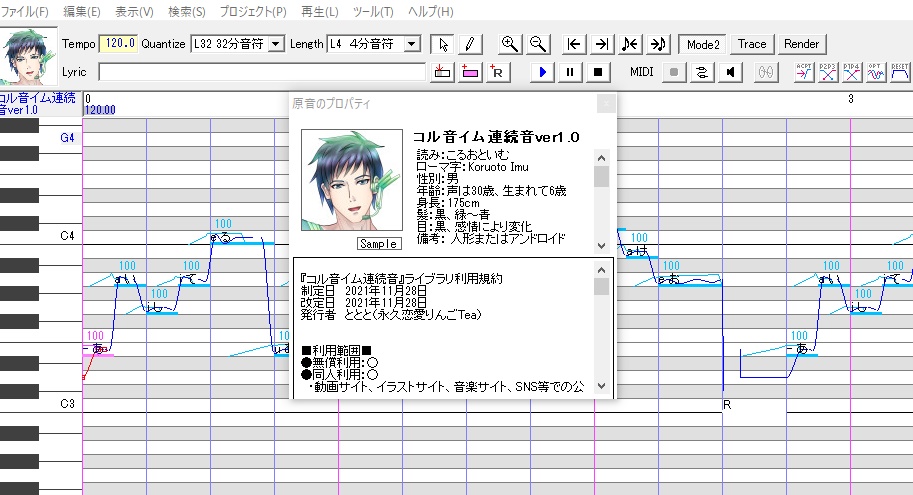
Task: Select the pencil draw tool
Action: [x=469, y=44]
